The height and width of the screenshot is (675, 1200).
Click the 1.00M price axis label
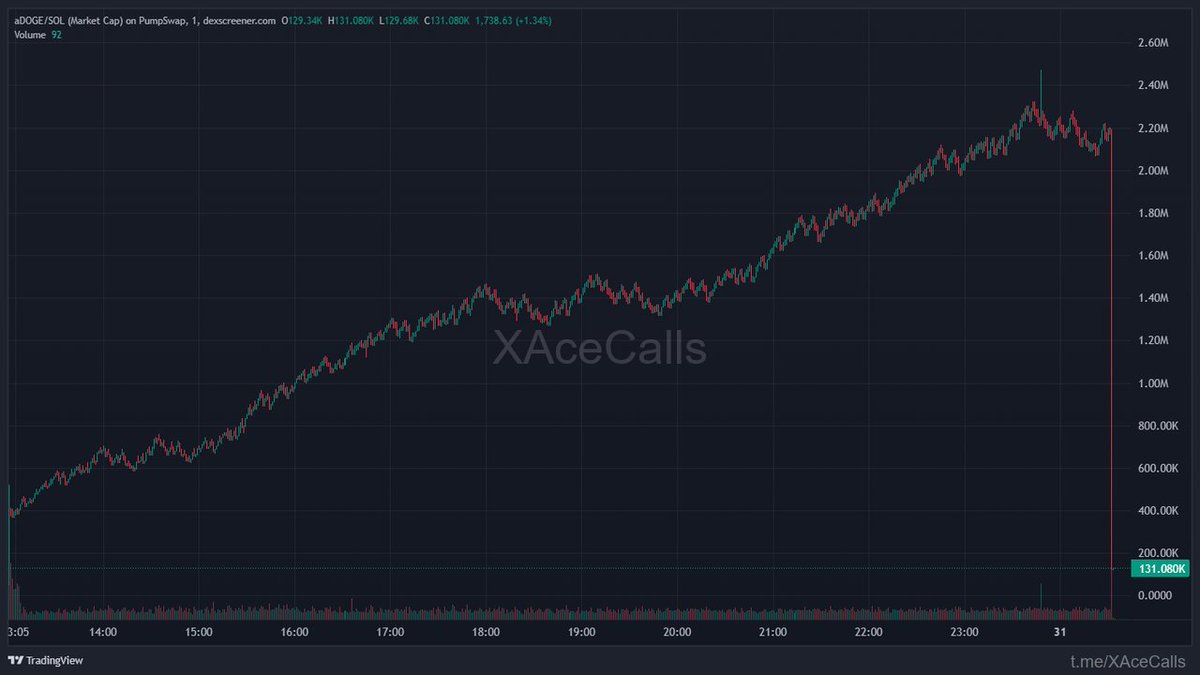pos(1154,384)
